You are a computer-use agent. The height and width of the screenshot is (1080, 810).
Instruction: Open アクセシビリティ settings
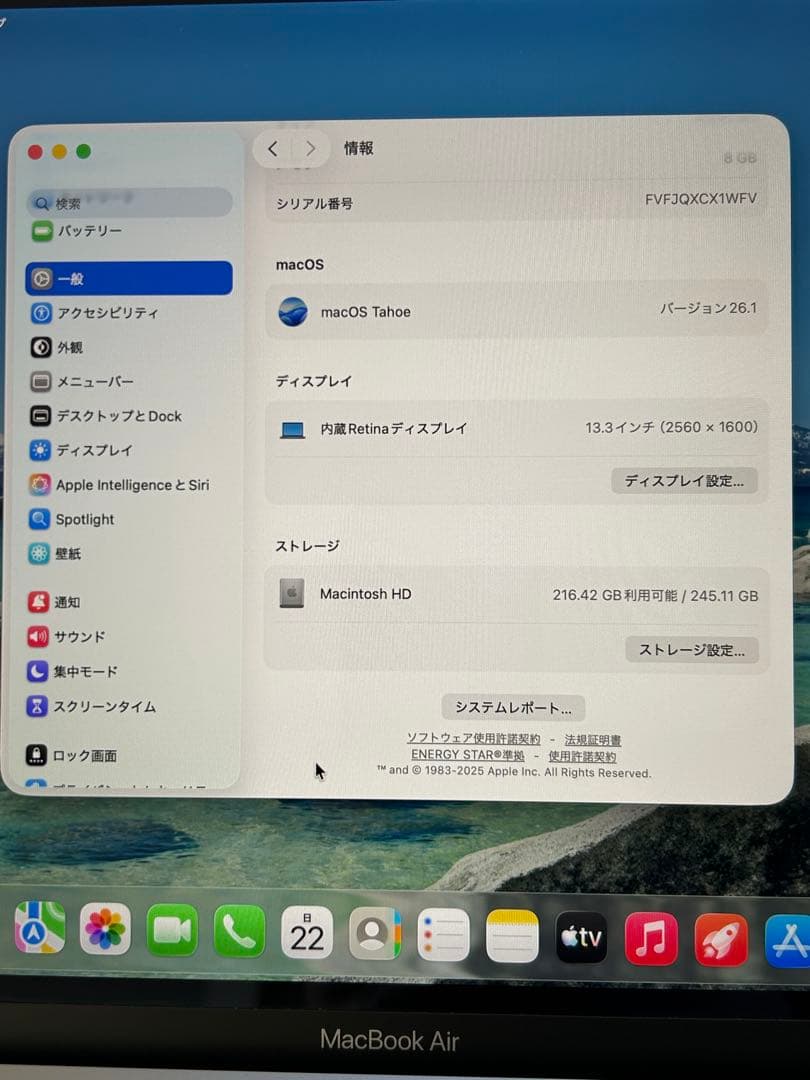coord(94,313)
